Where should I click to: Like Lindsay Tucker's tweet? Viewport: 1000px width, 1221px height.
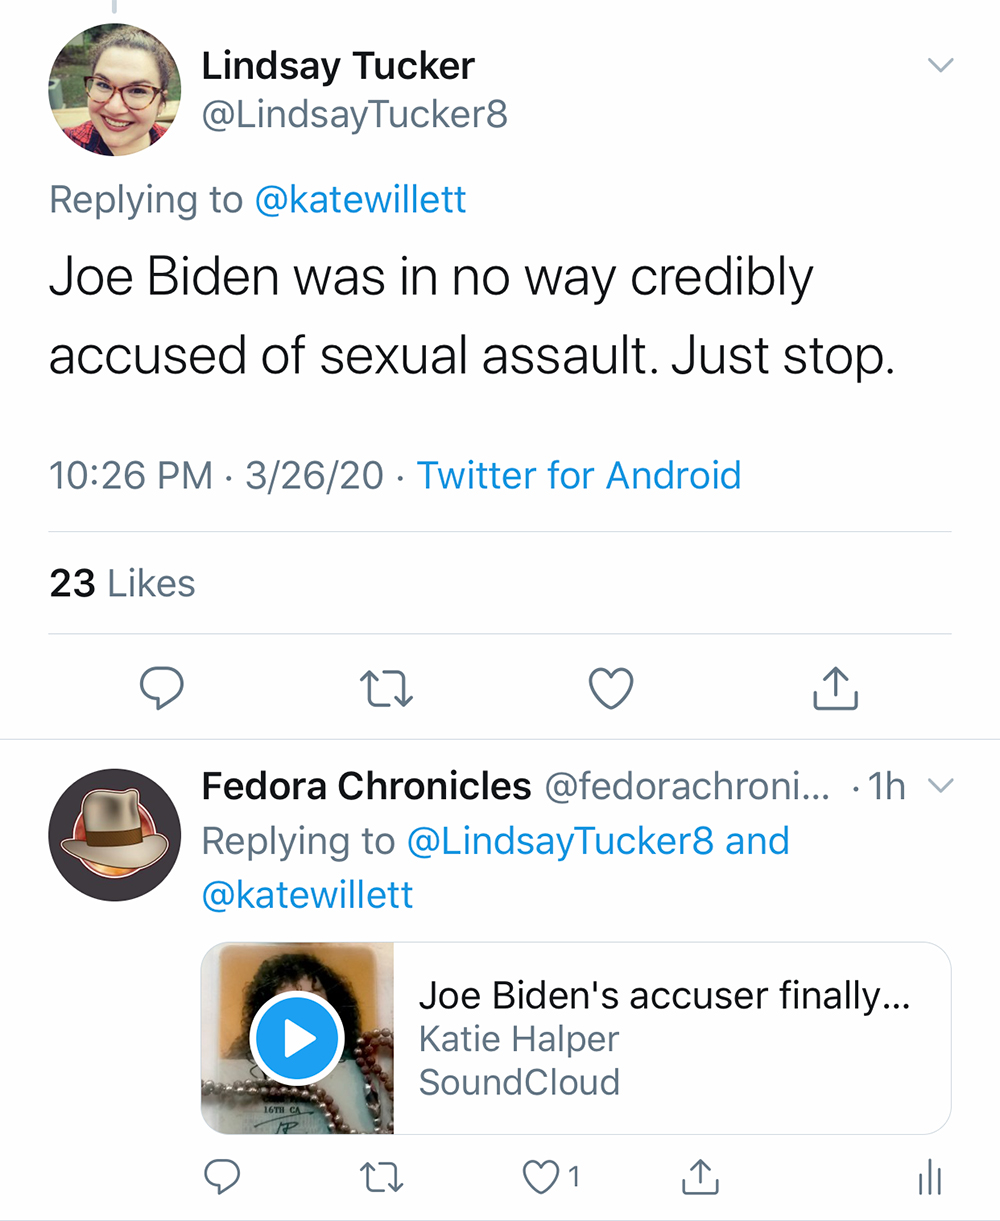click(610, 689)
